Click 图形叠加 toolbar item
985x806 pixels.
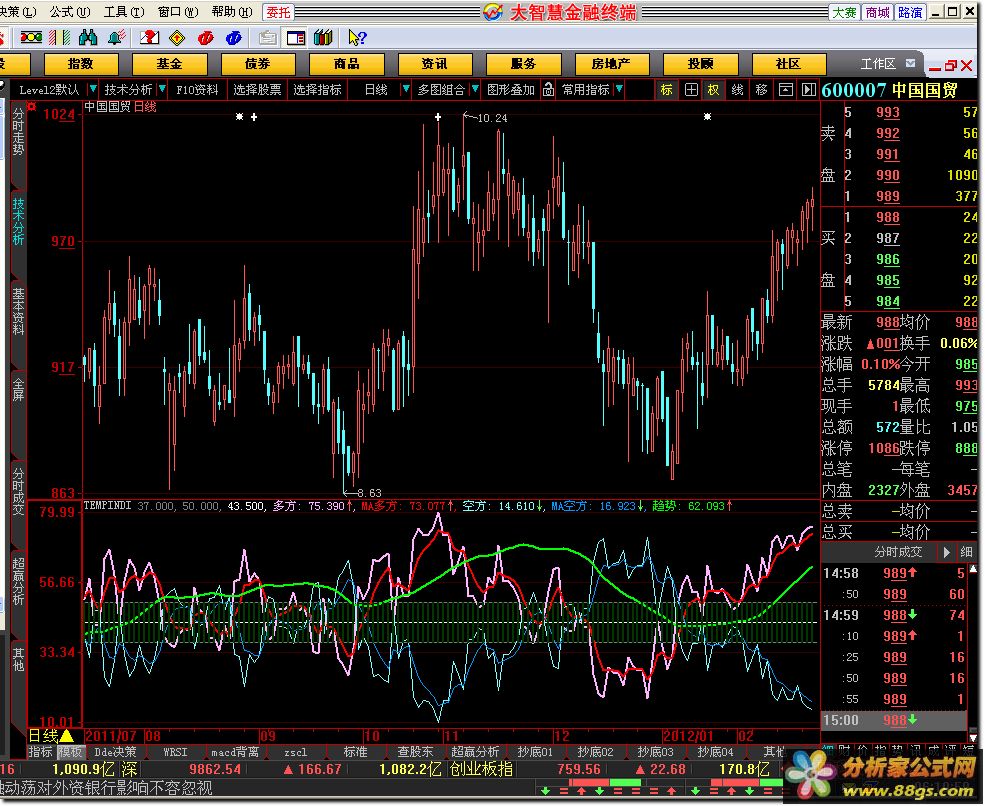click(511, 90)
